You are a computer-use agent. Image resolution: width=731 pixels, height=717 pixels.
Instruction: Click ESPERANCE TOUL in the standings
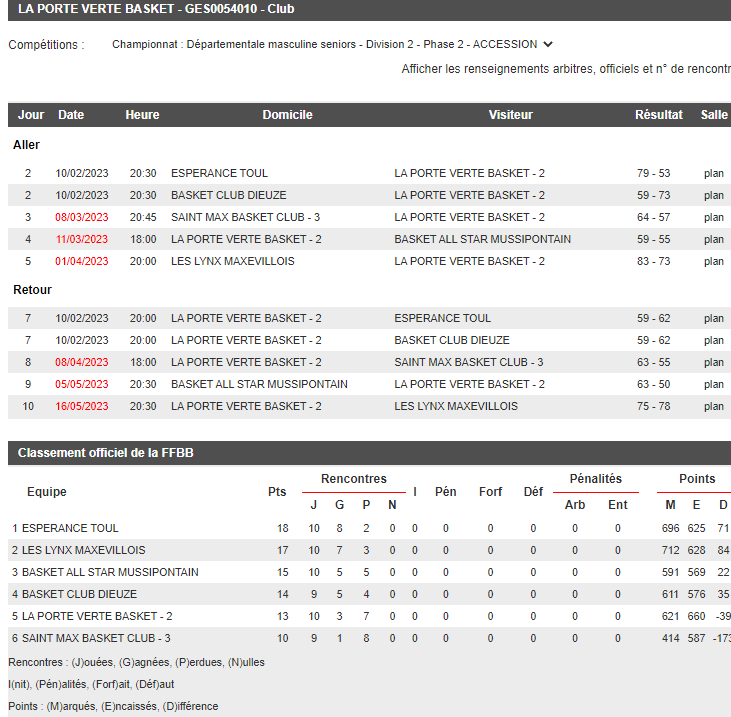point(70,528)
